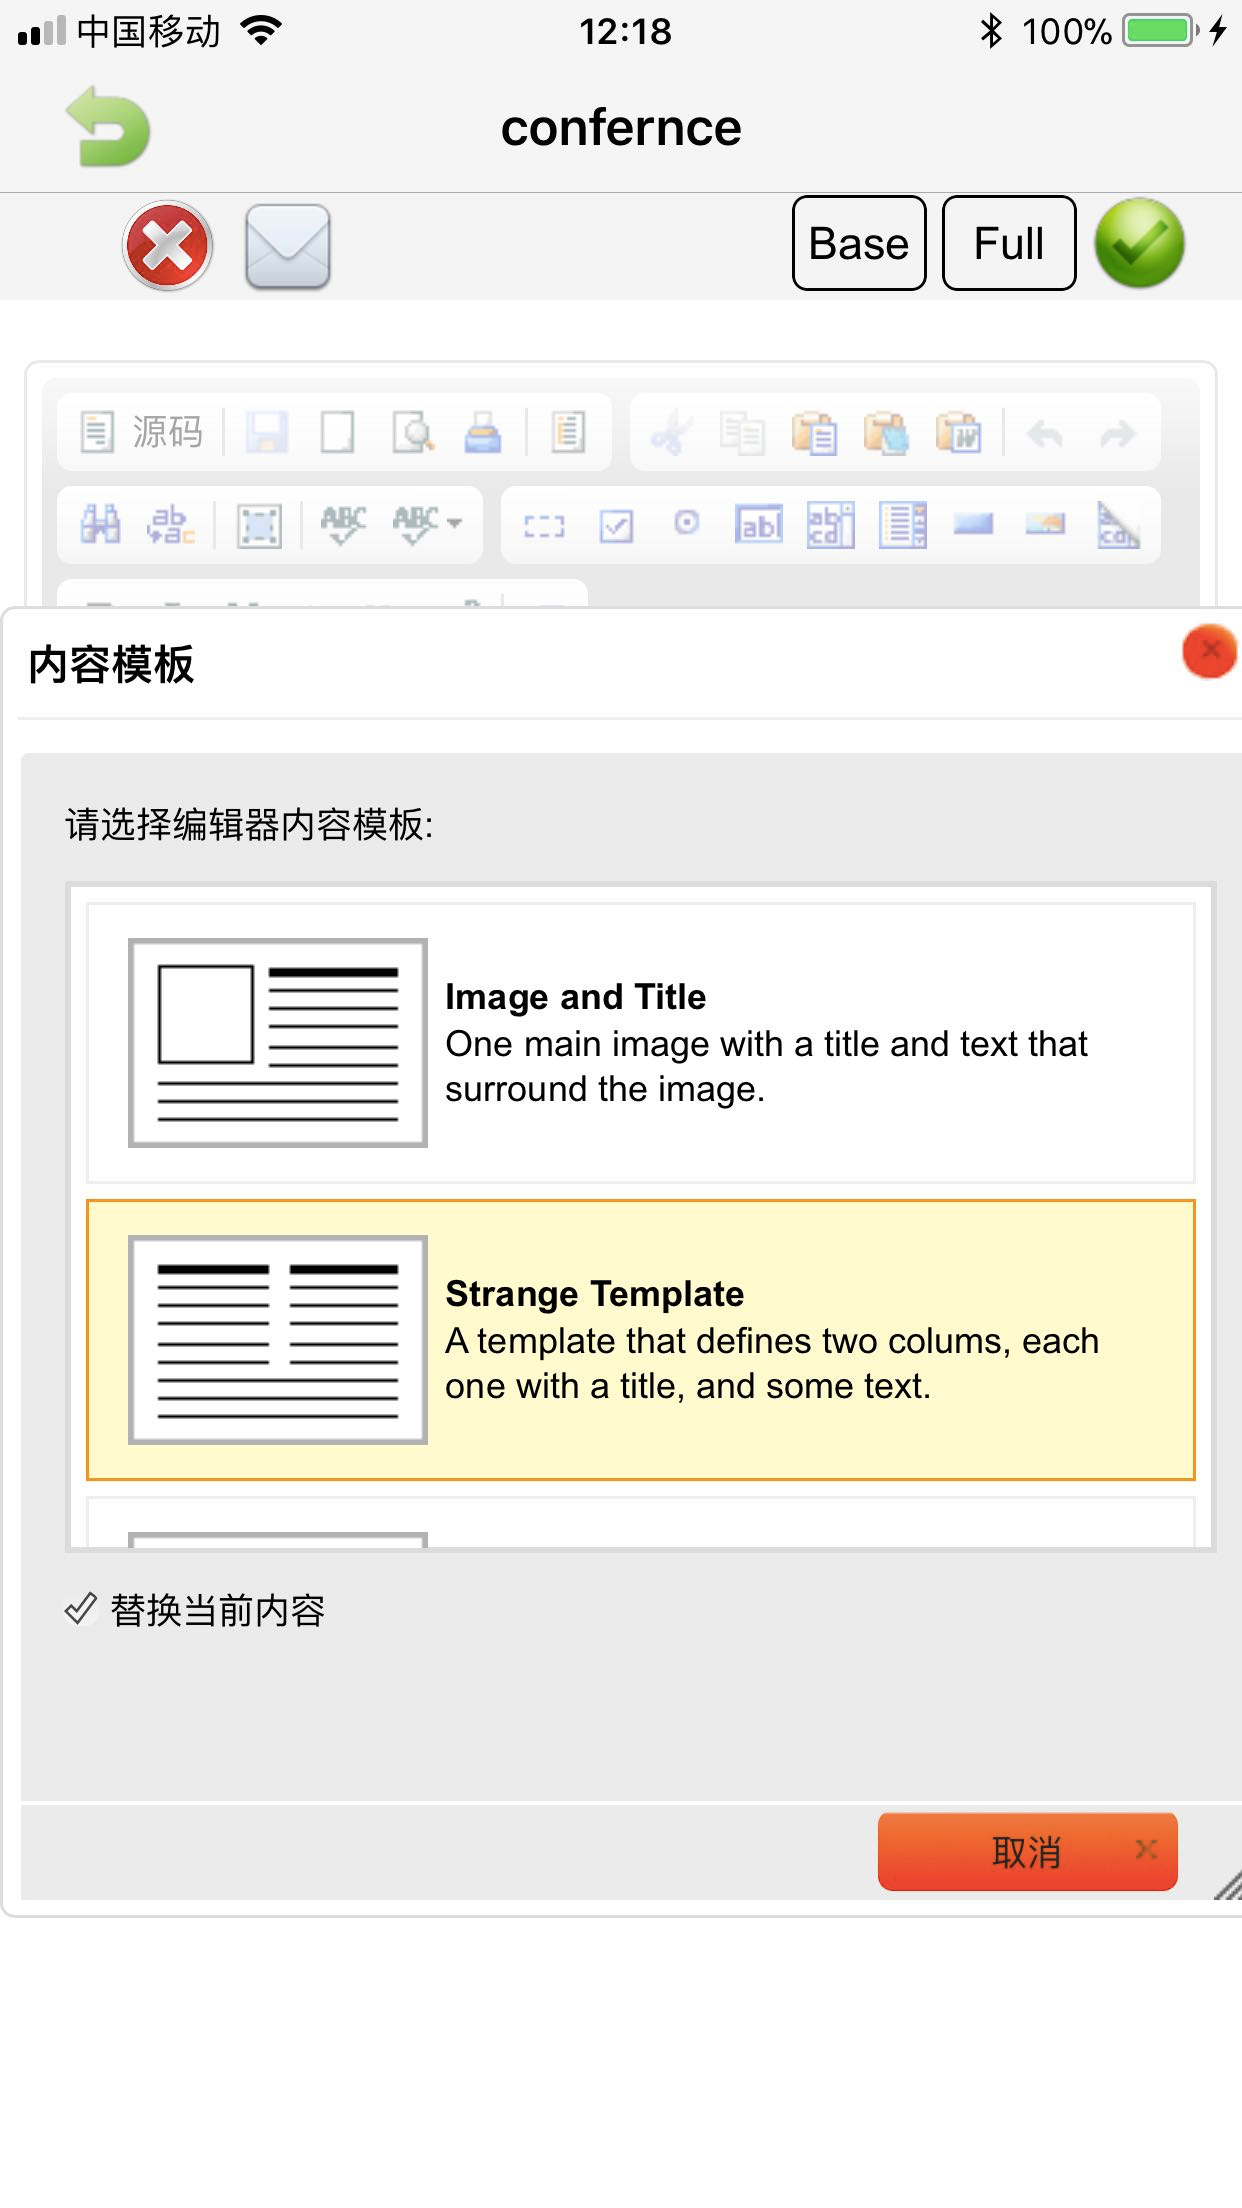Insert a Radio Button field
Screen dimensions: 1242x2208
tap(687, 523)
